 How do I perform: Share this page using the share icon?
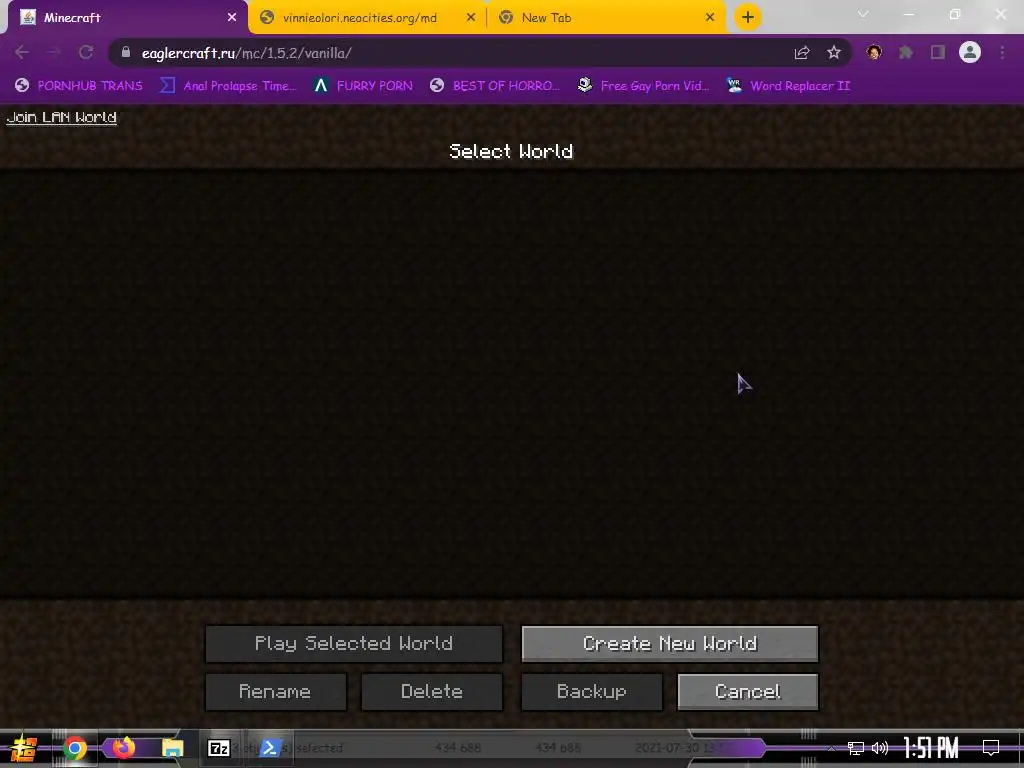(802, 53)
